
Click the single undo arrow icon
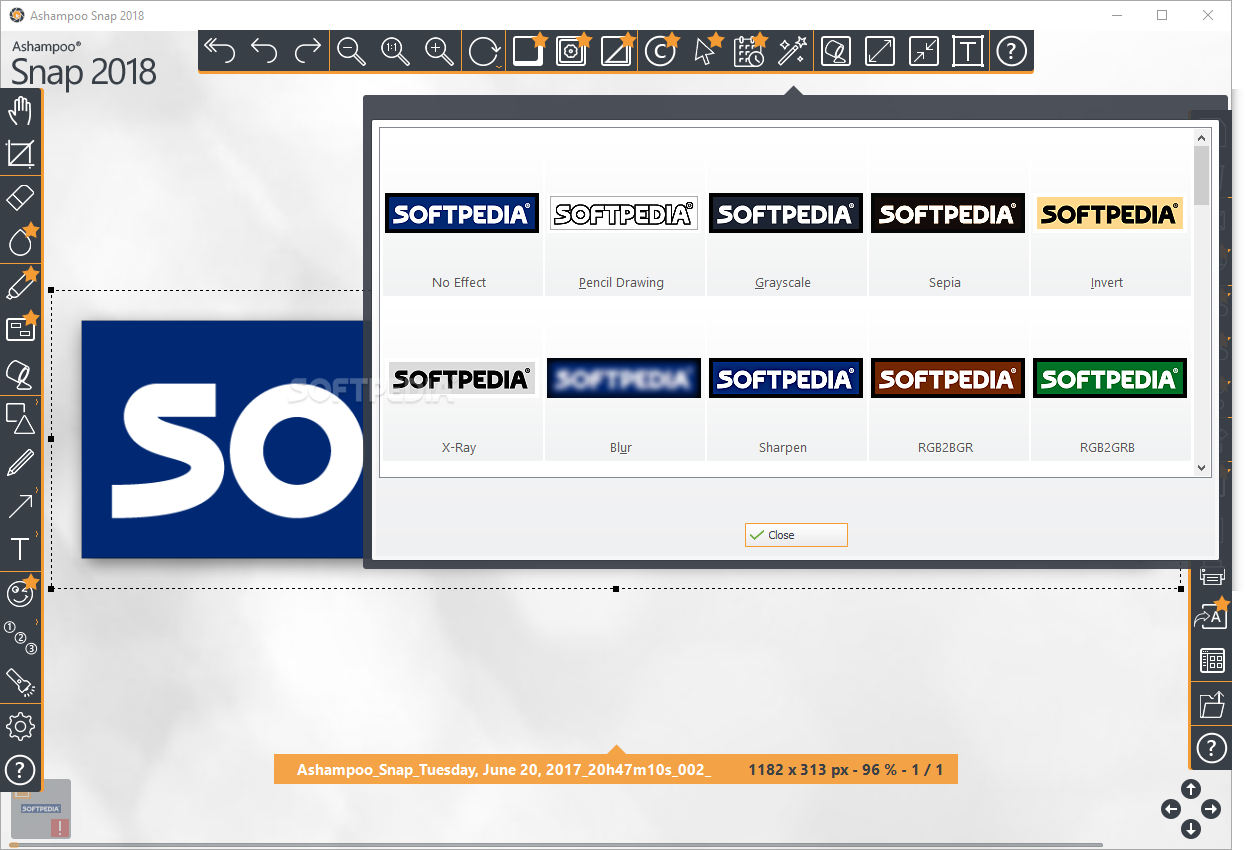click(x=264, y=50)
